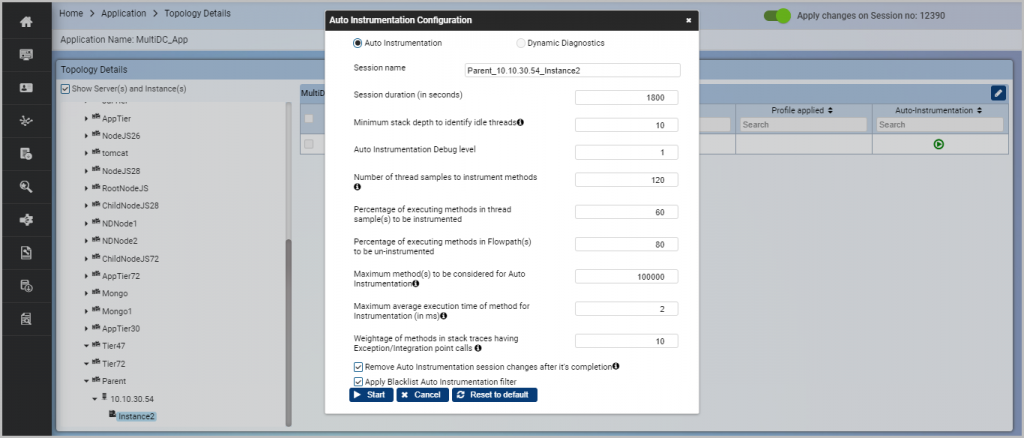1024x438 pixels.
Task: Select NodeJS28 tree item
Action: click(121, 171)
